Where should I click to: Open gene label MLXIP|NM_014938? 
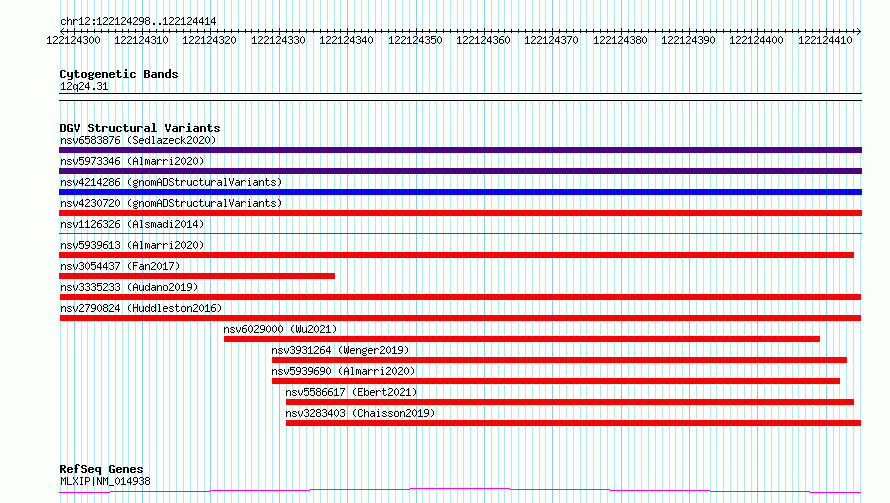[105, 481]
